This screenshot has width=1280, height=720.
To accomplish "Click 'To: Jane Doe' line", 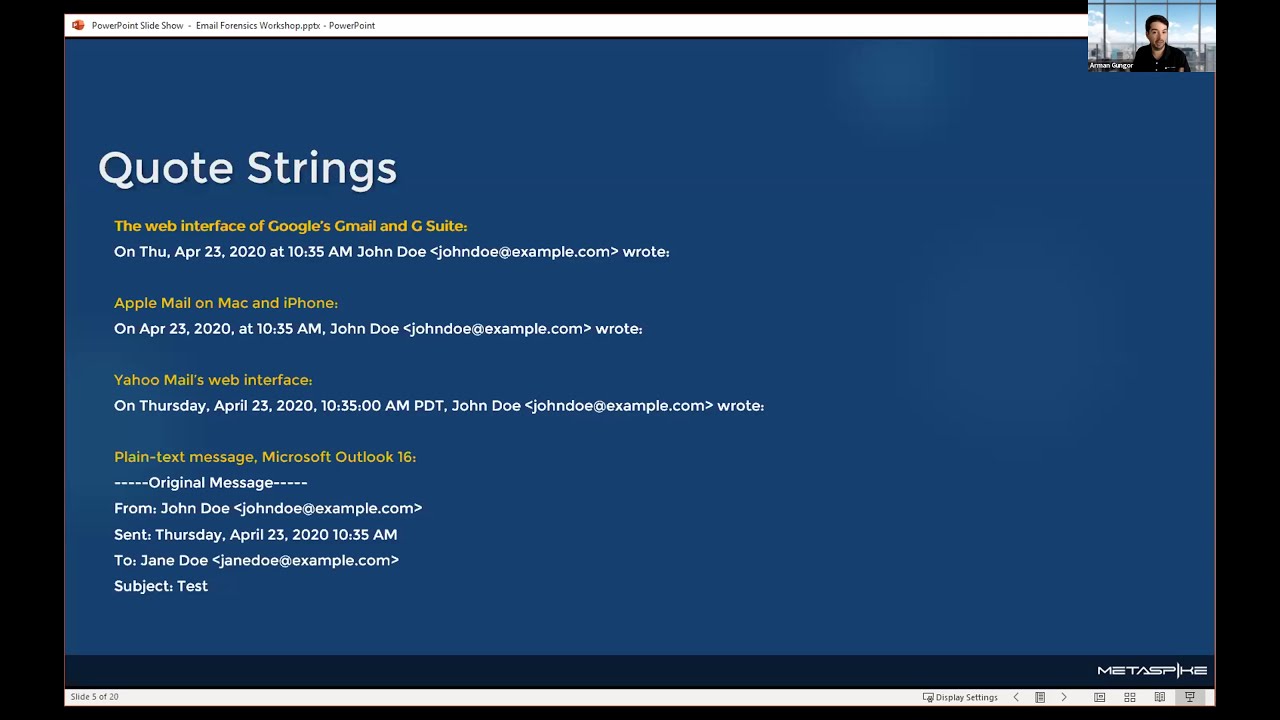I will (256, 560).
